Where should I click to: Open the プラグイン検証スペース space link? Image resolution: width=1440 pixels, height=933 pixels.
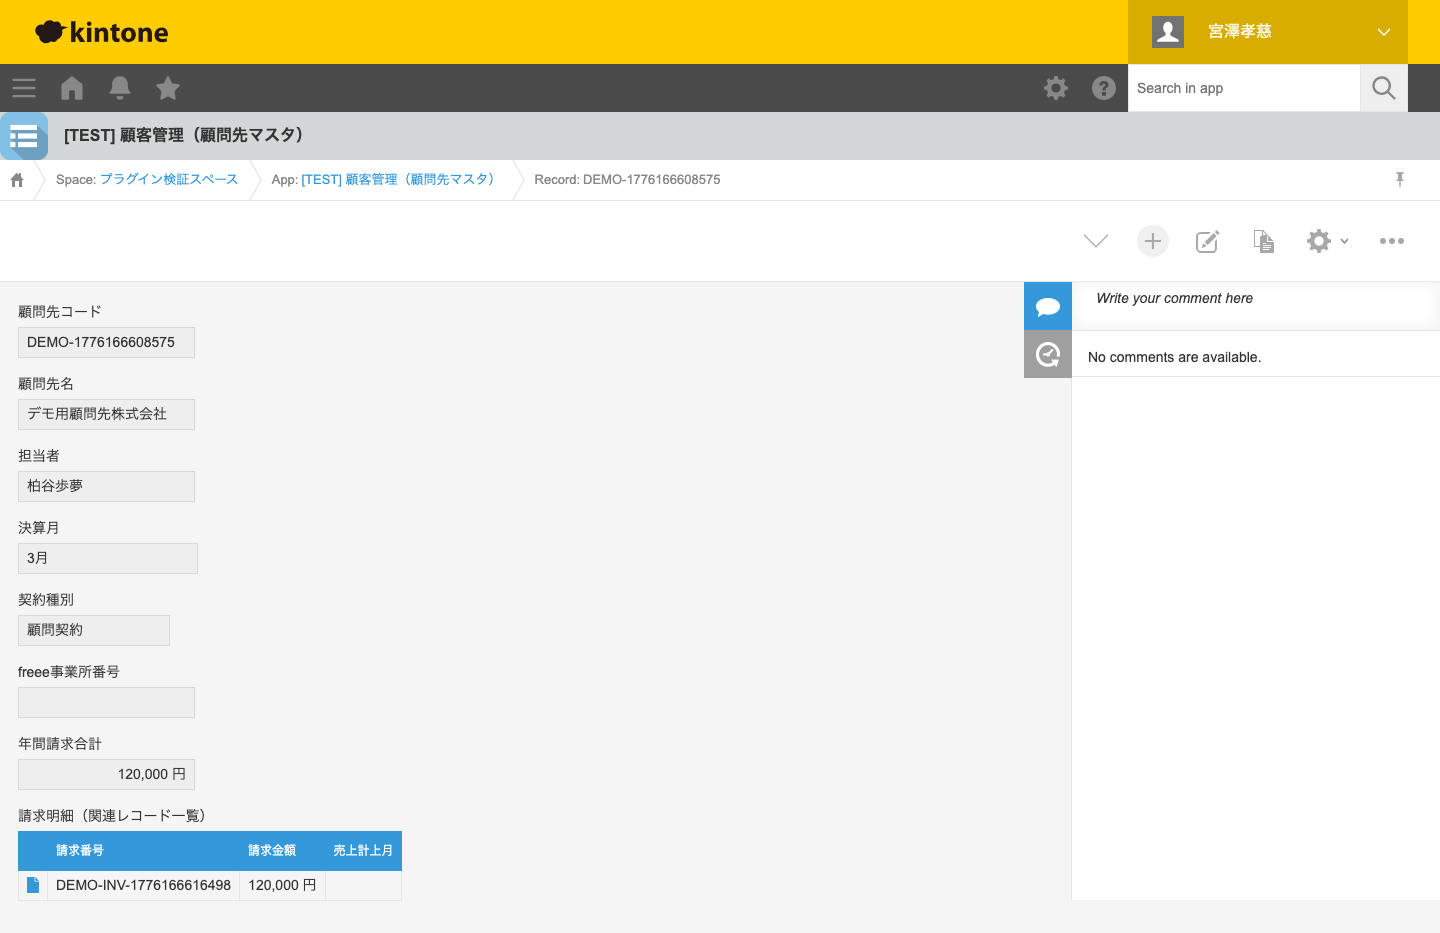168,180
